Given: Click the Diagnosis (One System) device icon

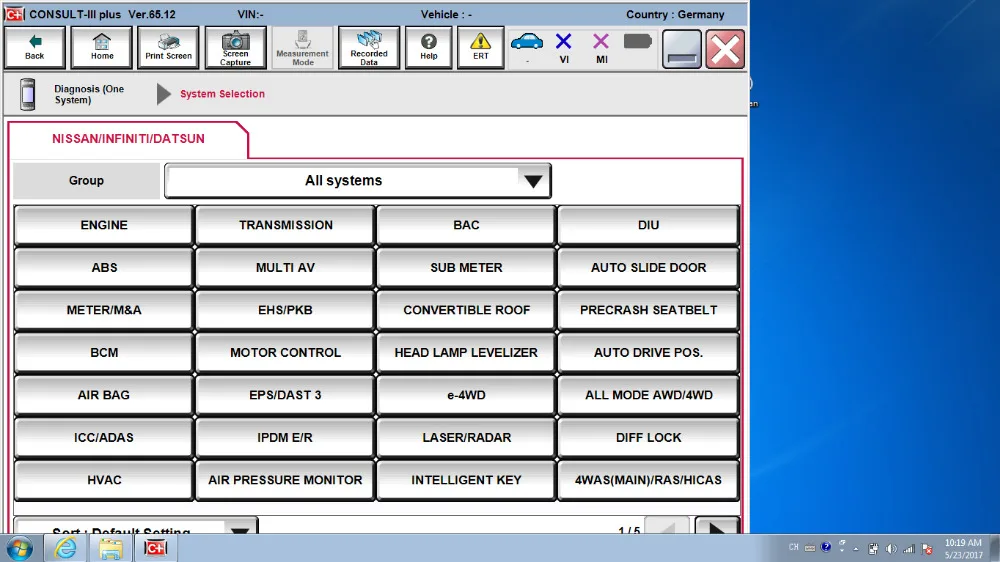Looking at the screenshot, I should 27,94.
